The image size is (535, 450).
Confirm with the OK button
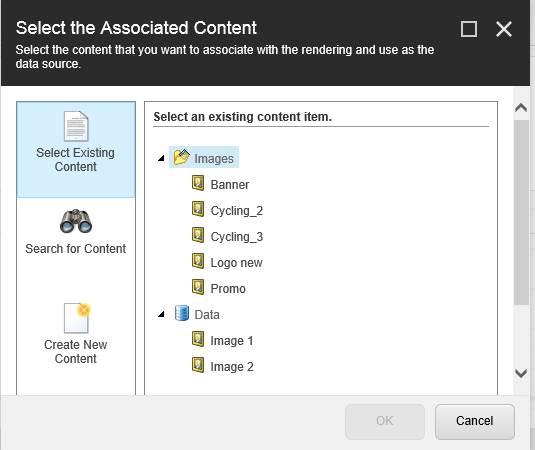click(385, 422)
